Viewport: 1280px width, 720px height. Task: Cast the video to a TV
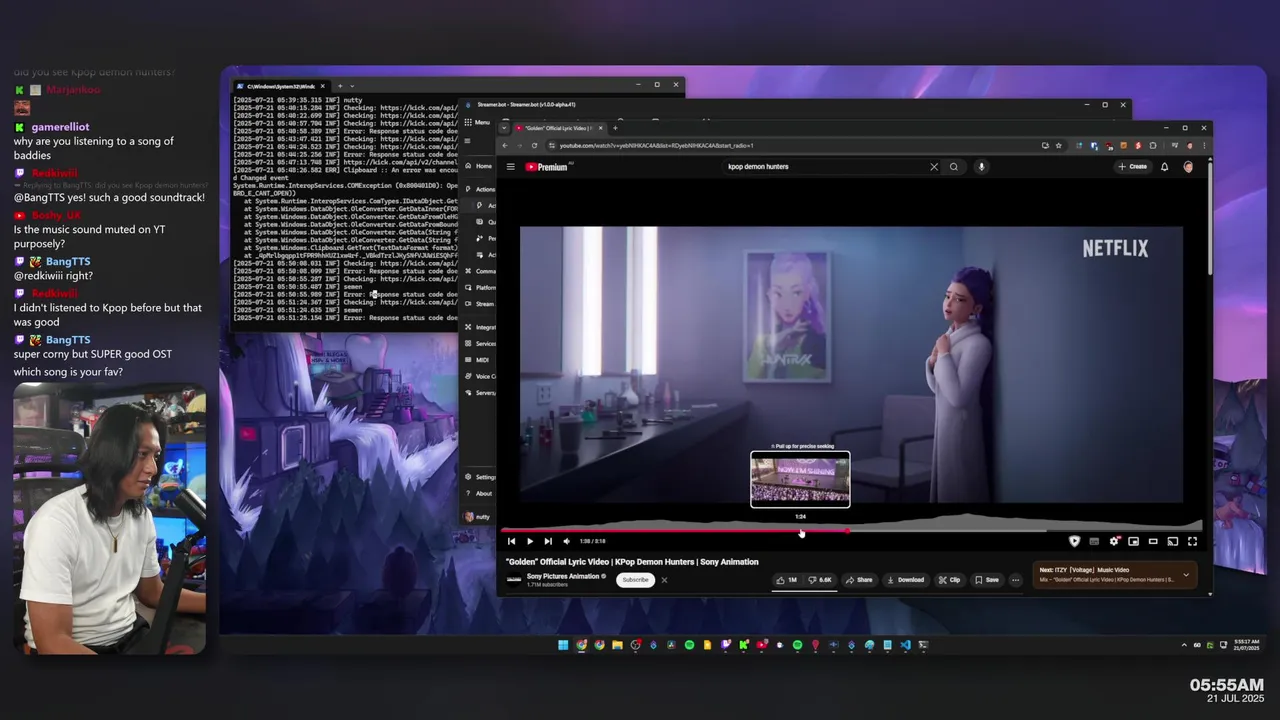(1172, 541)
